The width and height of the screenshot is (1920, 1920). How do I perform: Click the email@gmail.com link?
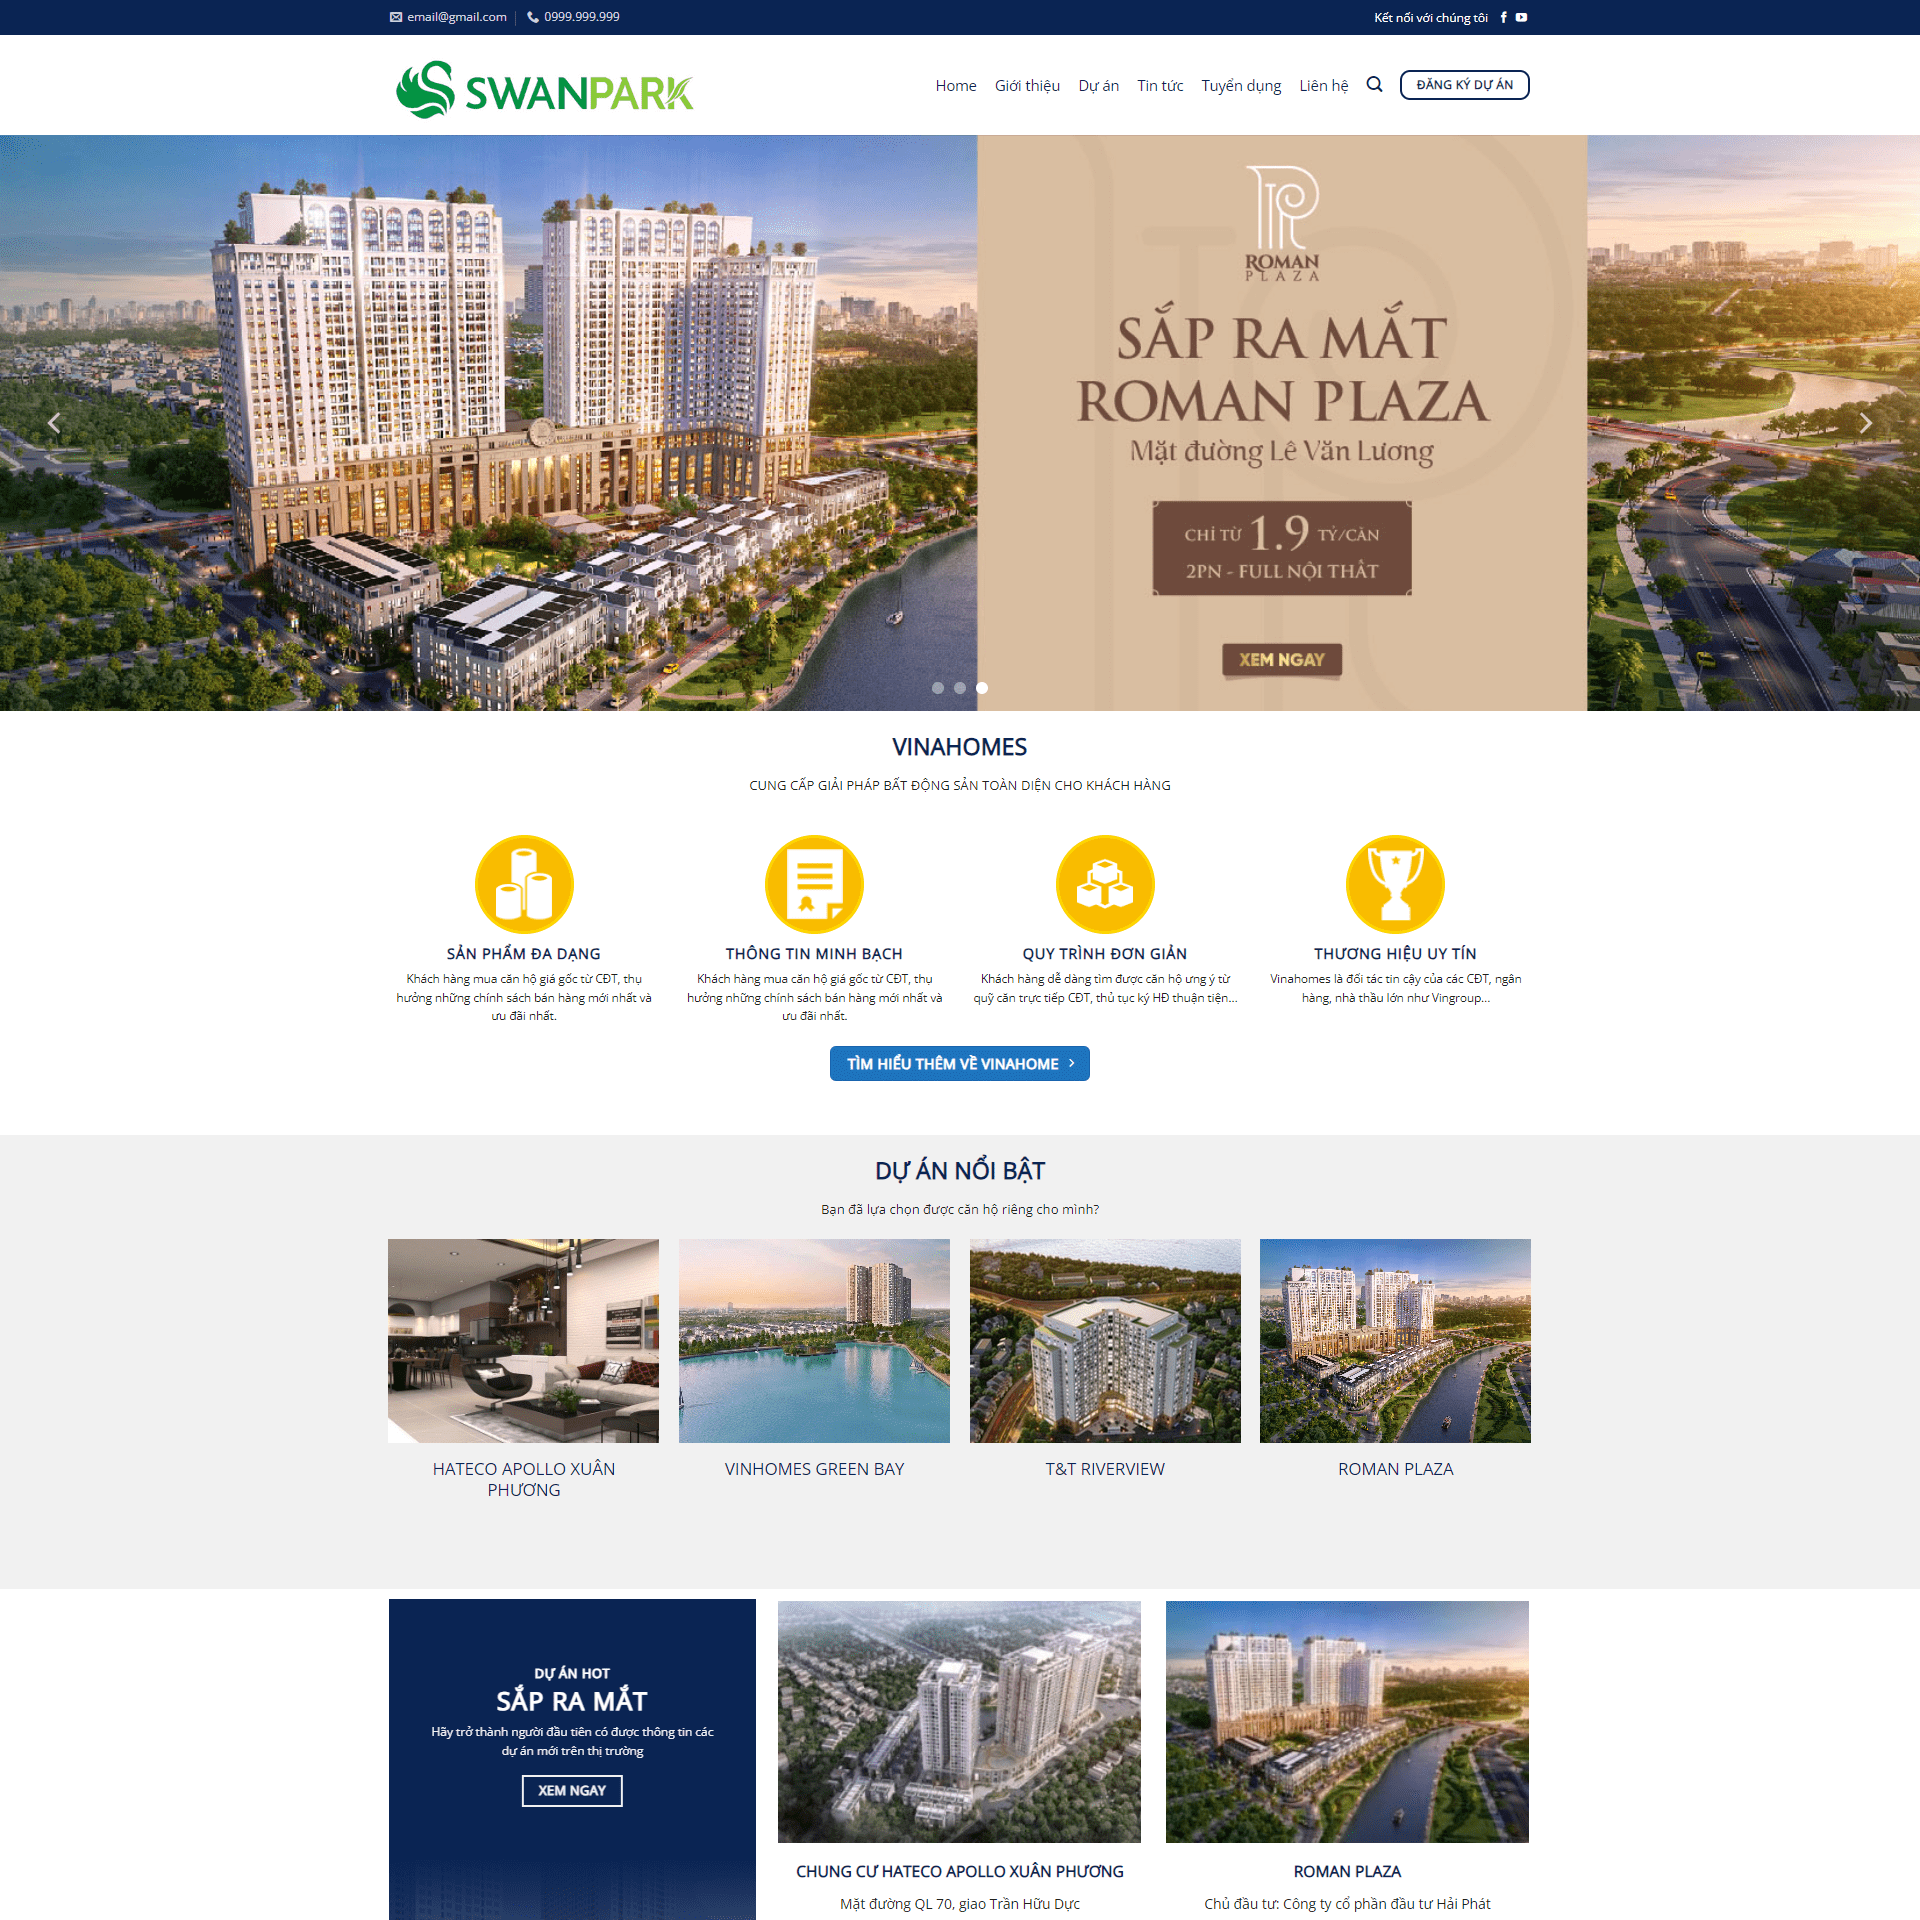pos(457,17)
